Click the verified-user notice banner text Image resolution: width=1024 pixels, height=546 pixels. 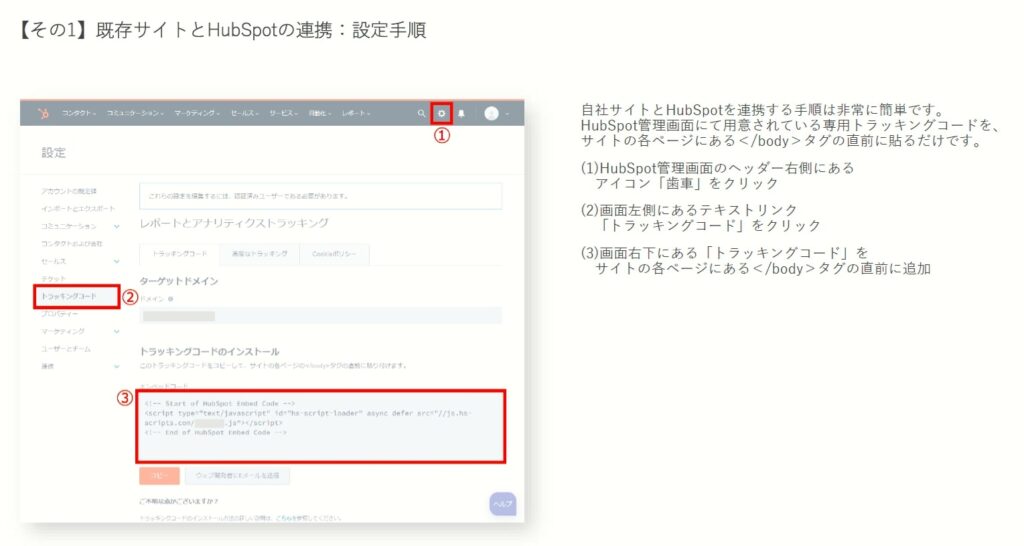pyautogui.click(x=248, y=196)
